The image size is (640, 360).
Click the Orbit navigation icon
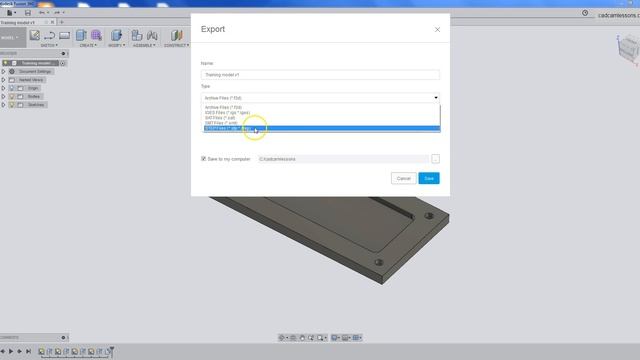pyautogui.click(x=282, y=338)
